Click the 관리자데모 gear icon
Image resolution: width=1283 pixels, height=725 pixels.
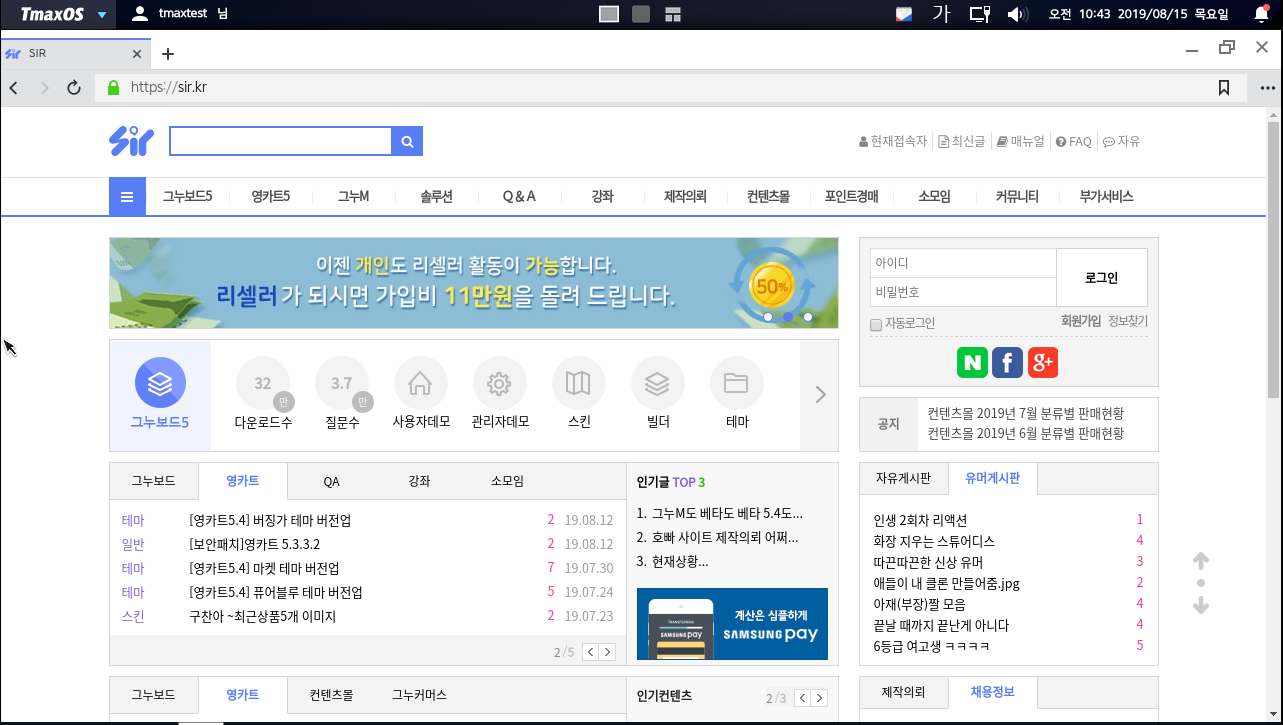499,383
